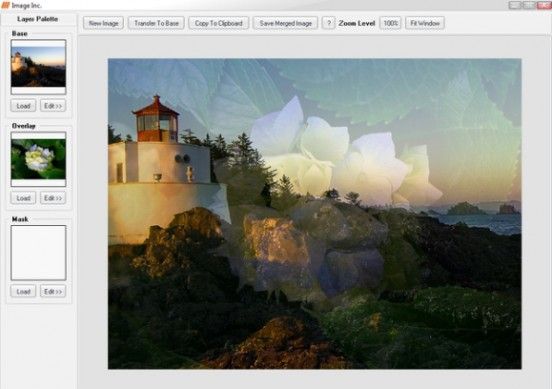The height and width of the screenshot is (389, 552).
Task: Close the Image Inc. window
Action: (x=545, y=5)
